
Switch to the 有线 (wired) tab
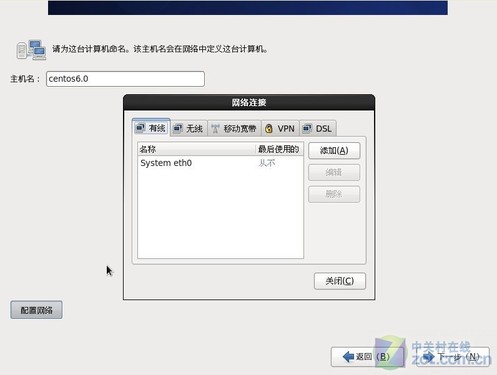[x=151, y=128]
